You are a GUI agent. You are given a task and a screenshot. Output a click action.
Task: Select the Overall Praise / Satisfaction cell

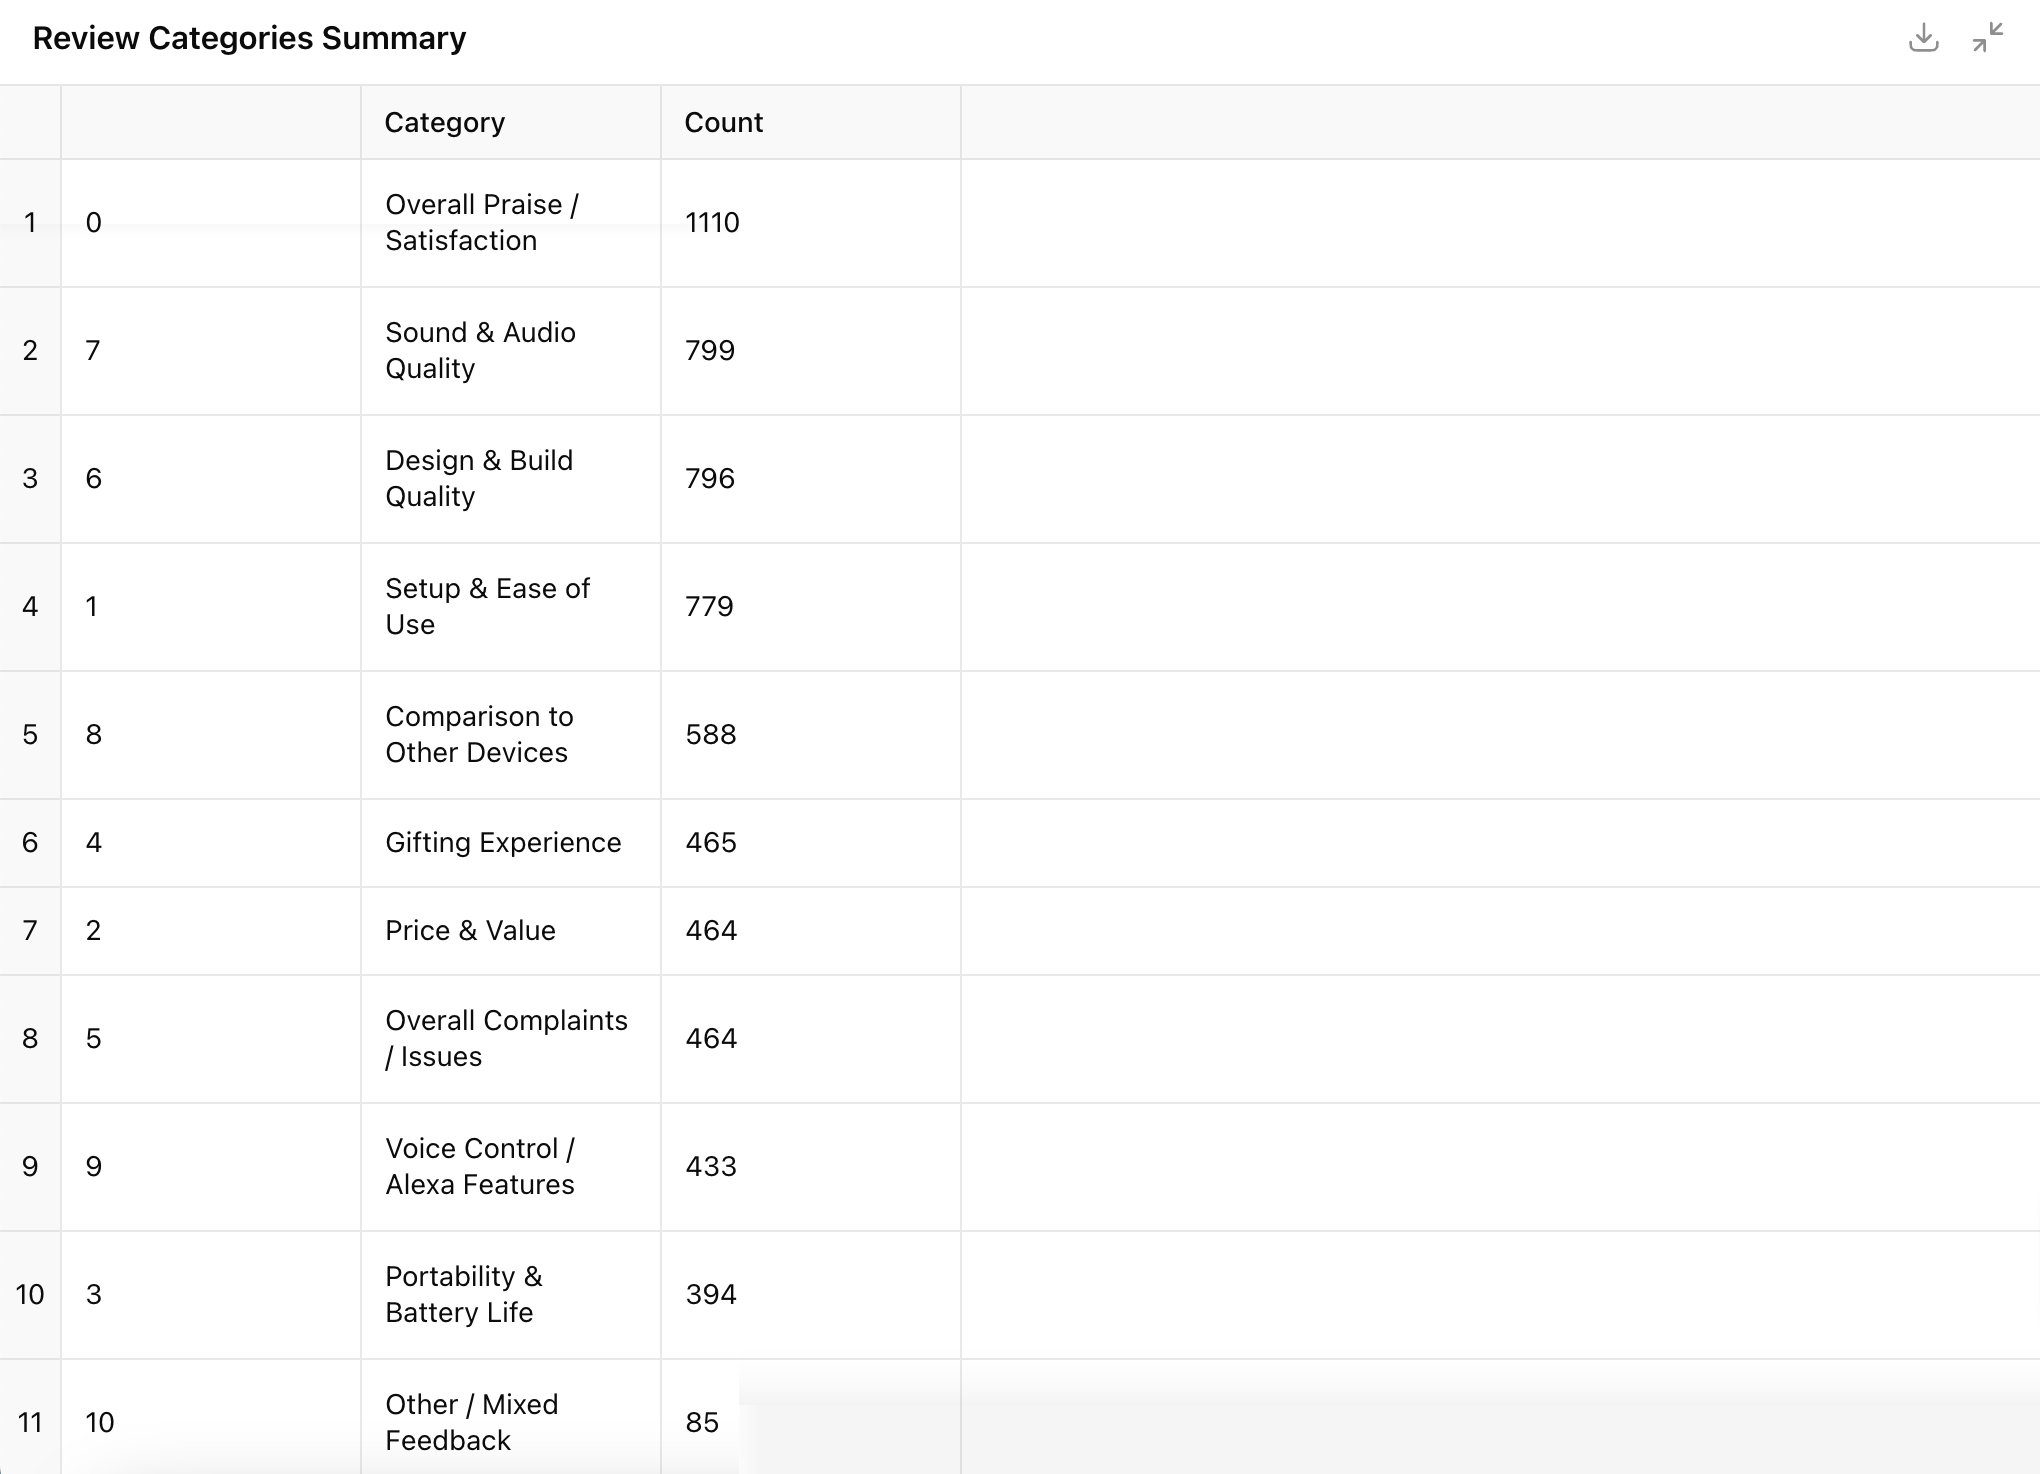click(482, 222)
